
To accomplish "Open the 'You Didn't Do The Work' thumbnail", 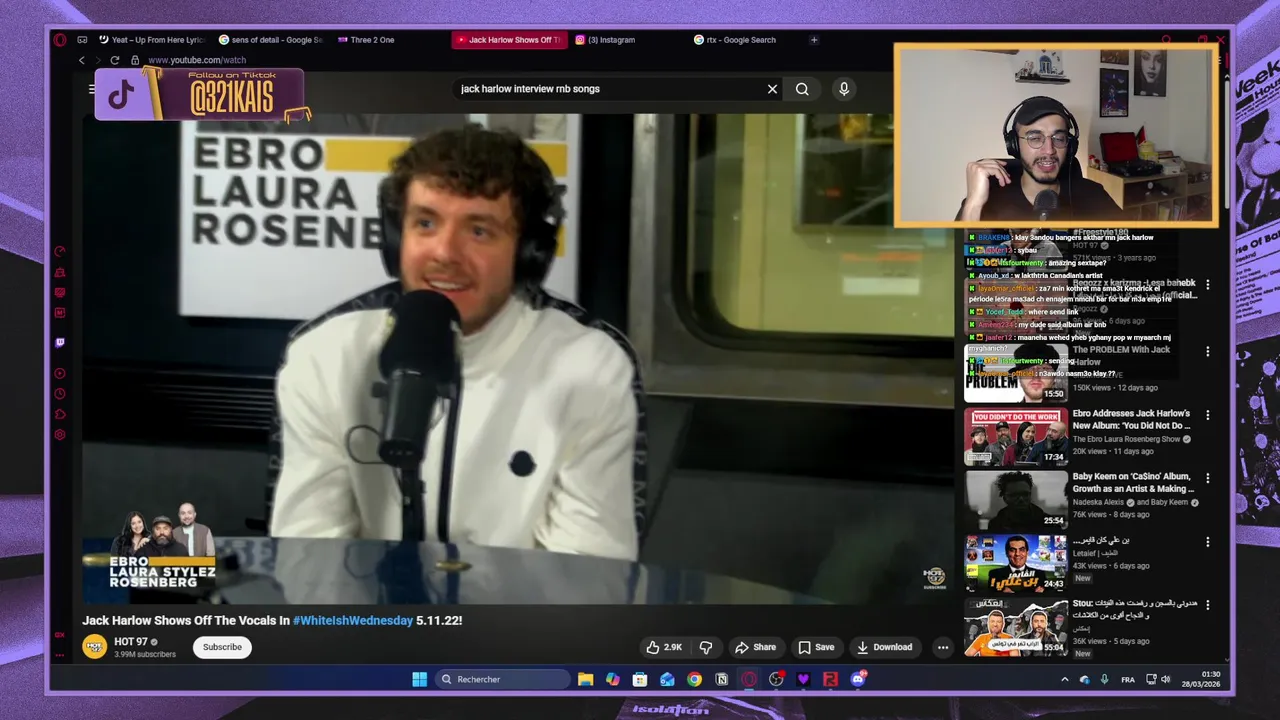I will pos(1016,436).
